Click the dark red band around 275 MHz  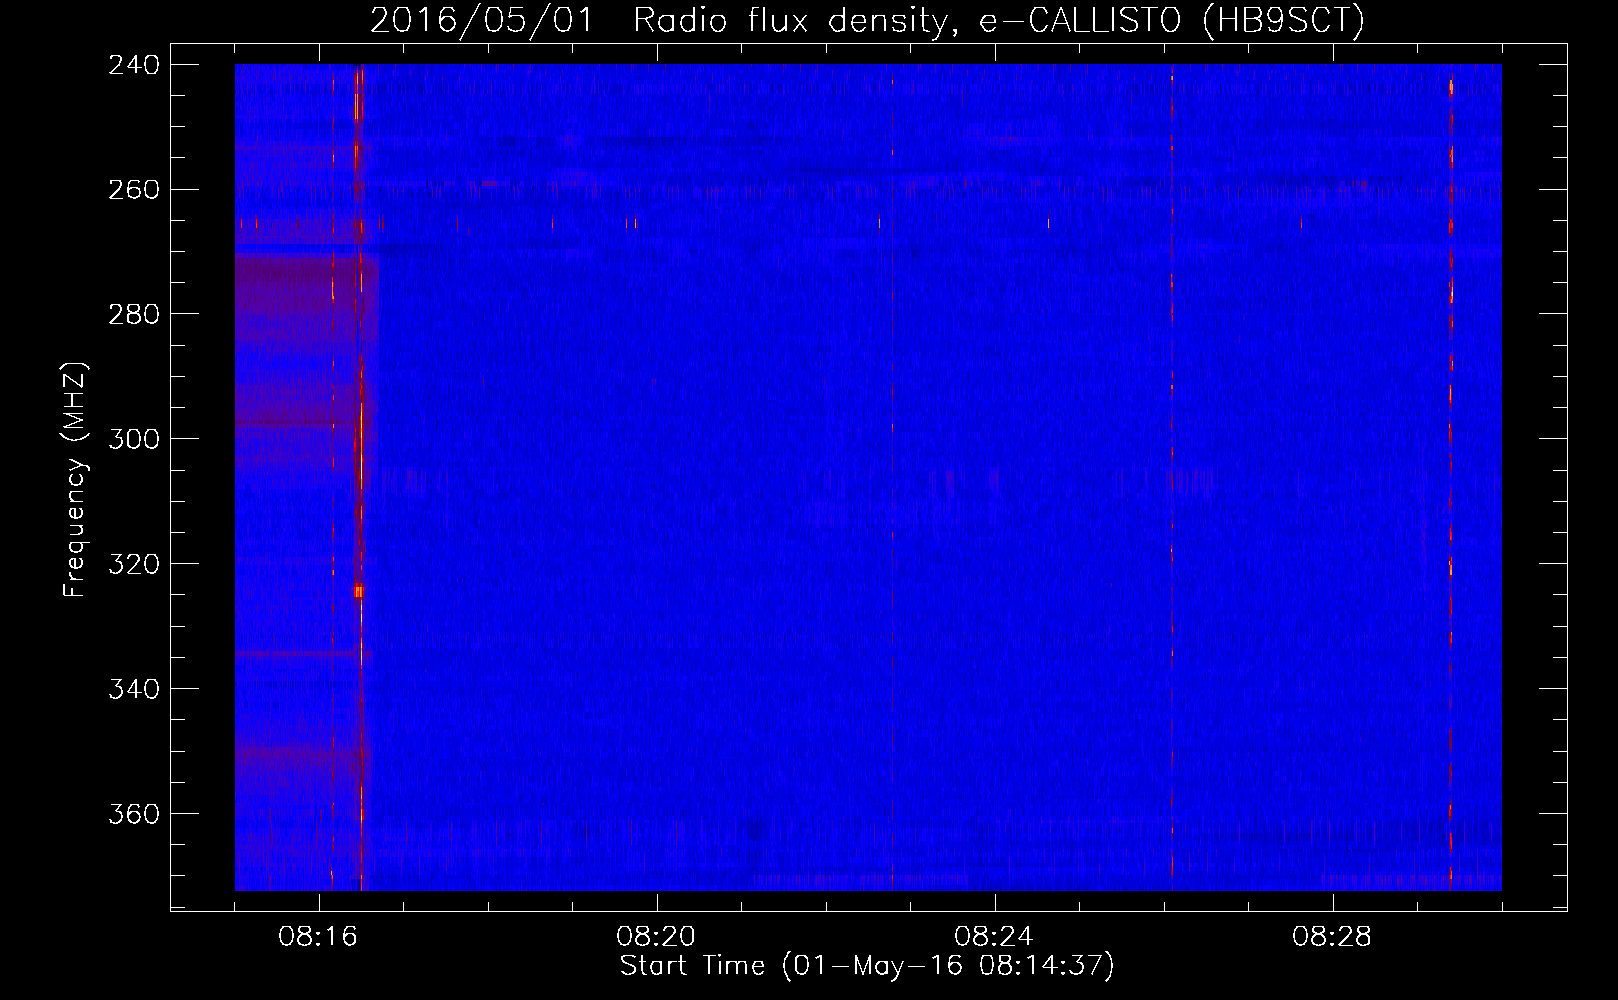pyautogui.click(x=306, y=283)
